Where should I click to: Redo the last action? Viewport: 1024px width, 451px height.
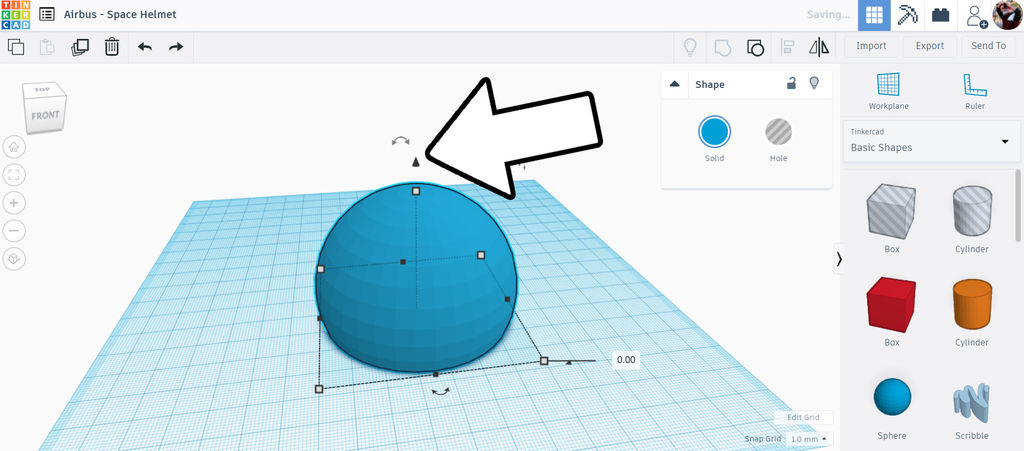pos(176,47)
